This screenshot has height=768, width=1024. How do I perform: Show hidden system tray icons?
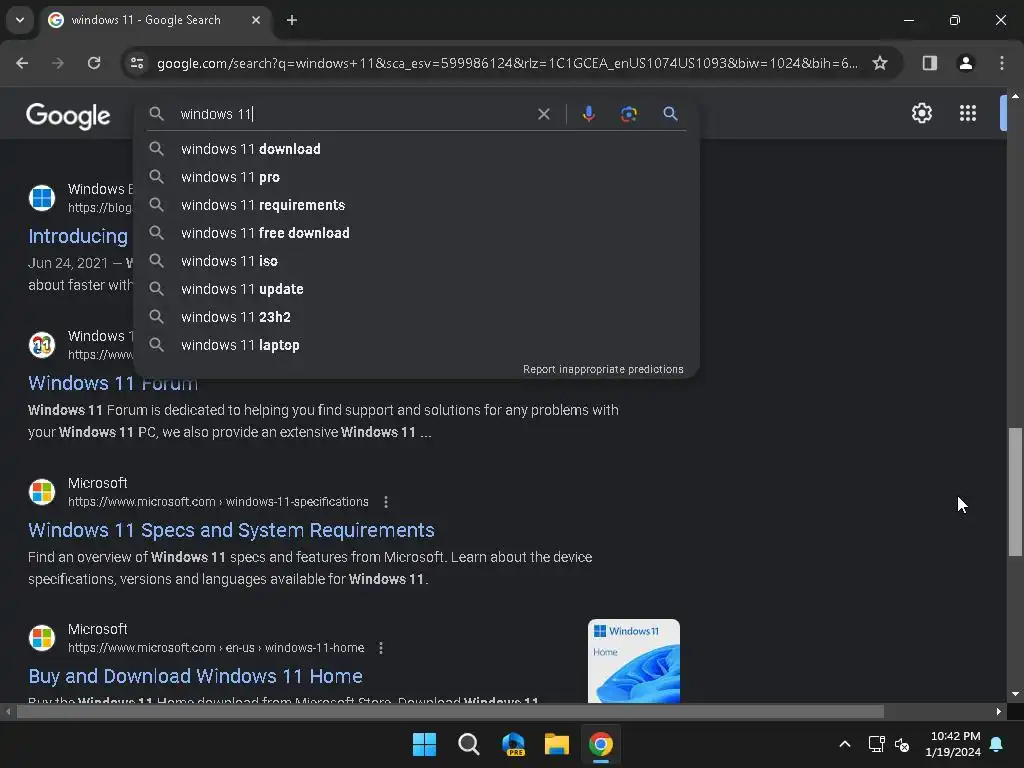(844, 744)
